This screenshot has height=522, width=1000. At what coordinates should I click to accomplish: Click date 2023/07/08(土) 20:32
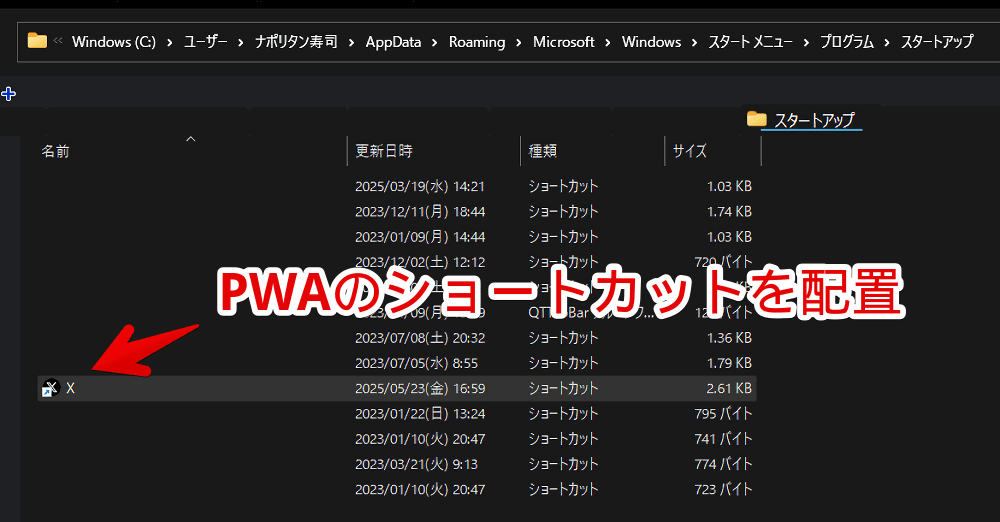click(x=420, y=338)
